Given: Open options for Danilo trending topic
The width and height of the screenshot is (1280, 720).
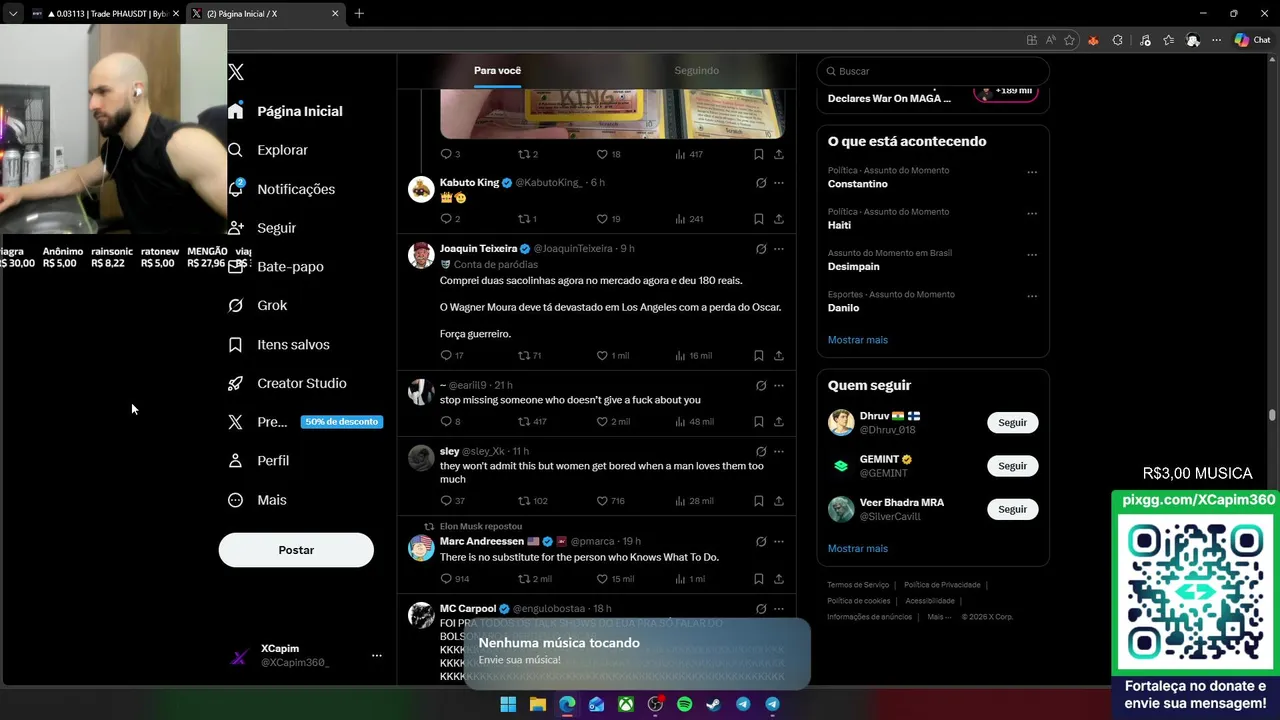Looking at the screenshot, I should point(1032,296).
